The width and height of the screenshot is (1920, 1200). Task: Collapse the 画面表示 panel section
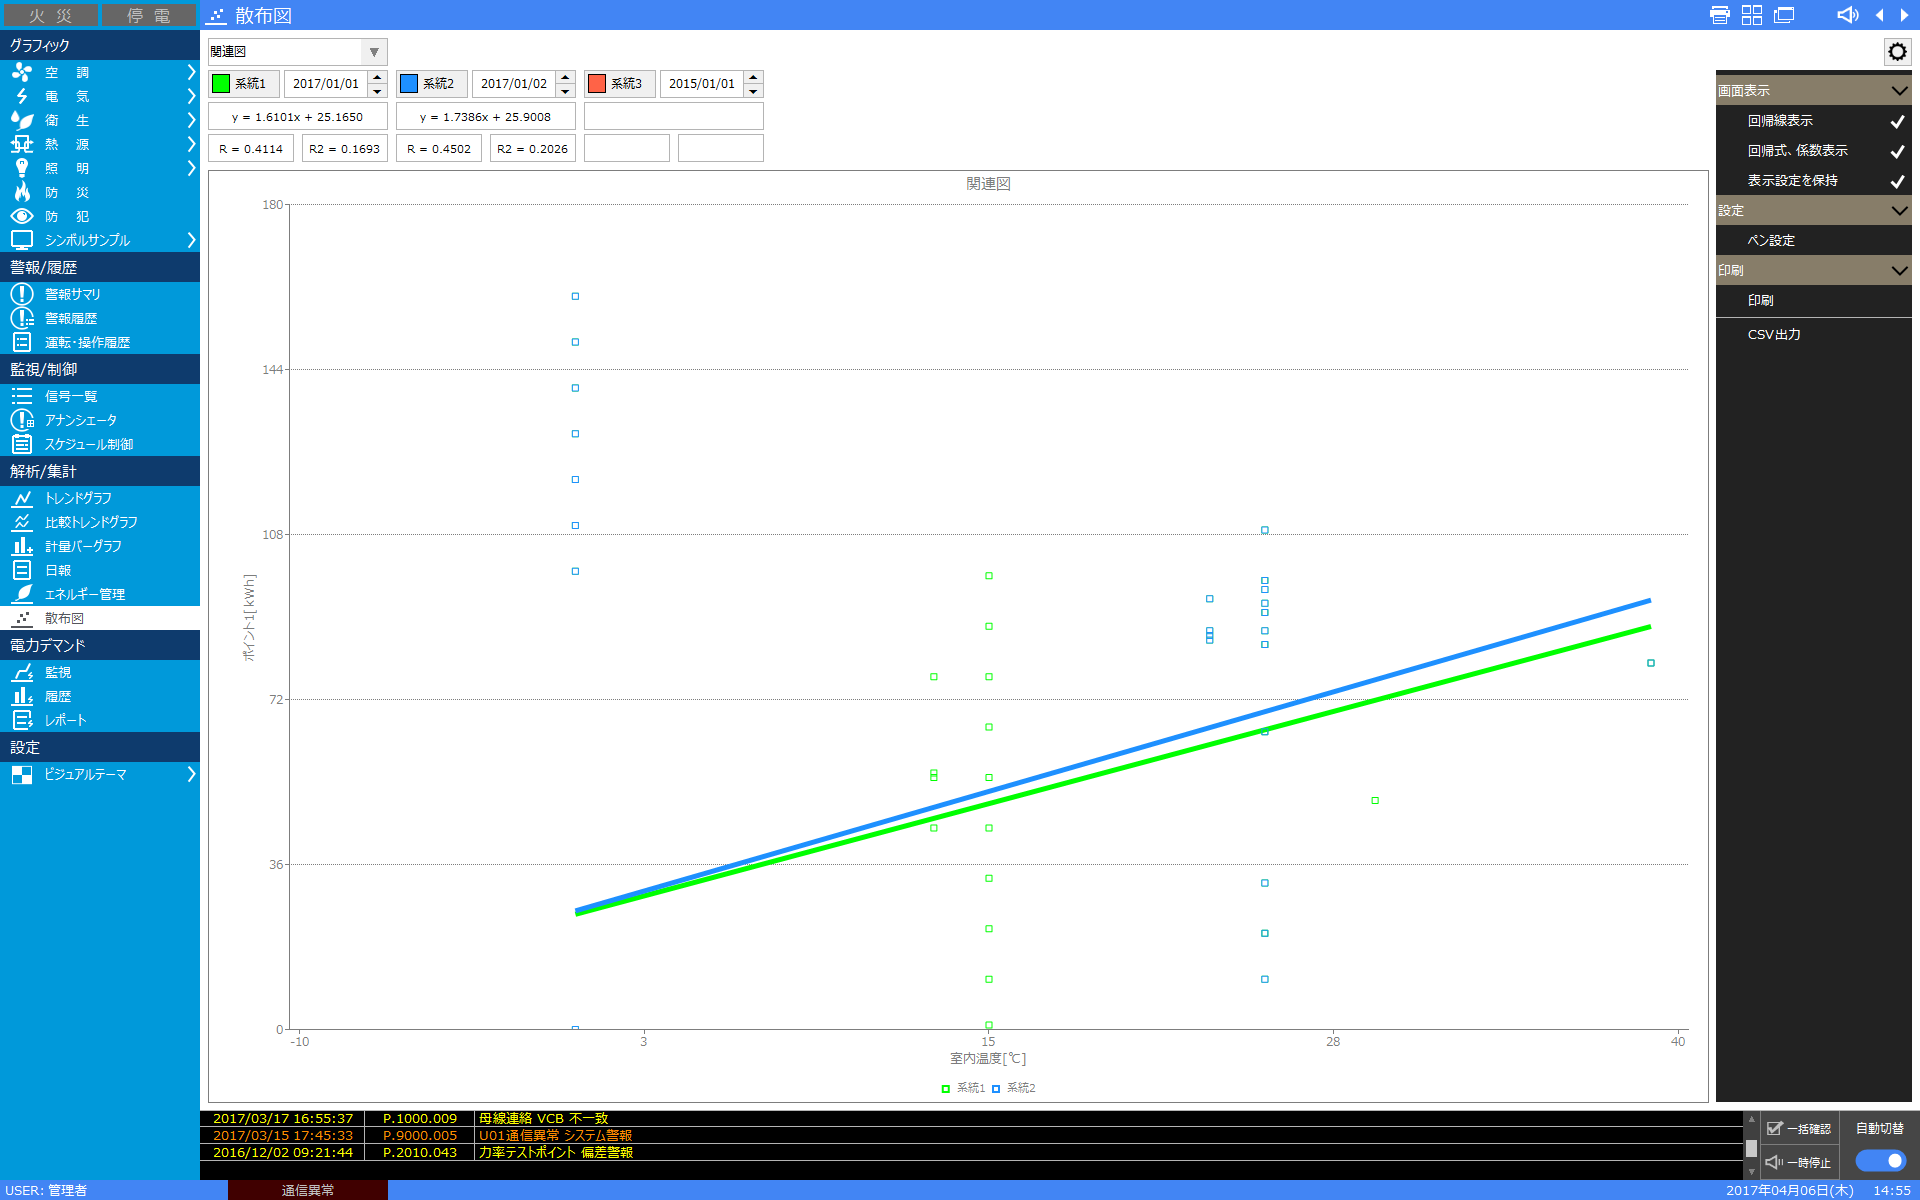pyautogui.click(x=1899, y=91)
